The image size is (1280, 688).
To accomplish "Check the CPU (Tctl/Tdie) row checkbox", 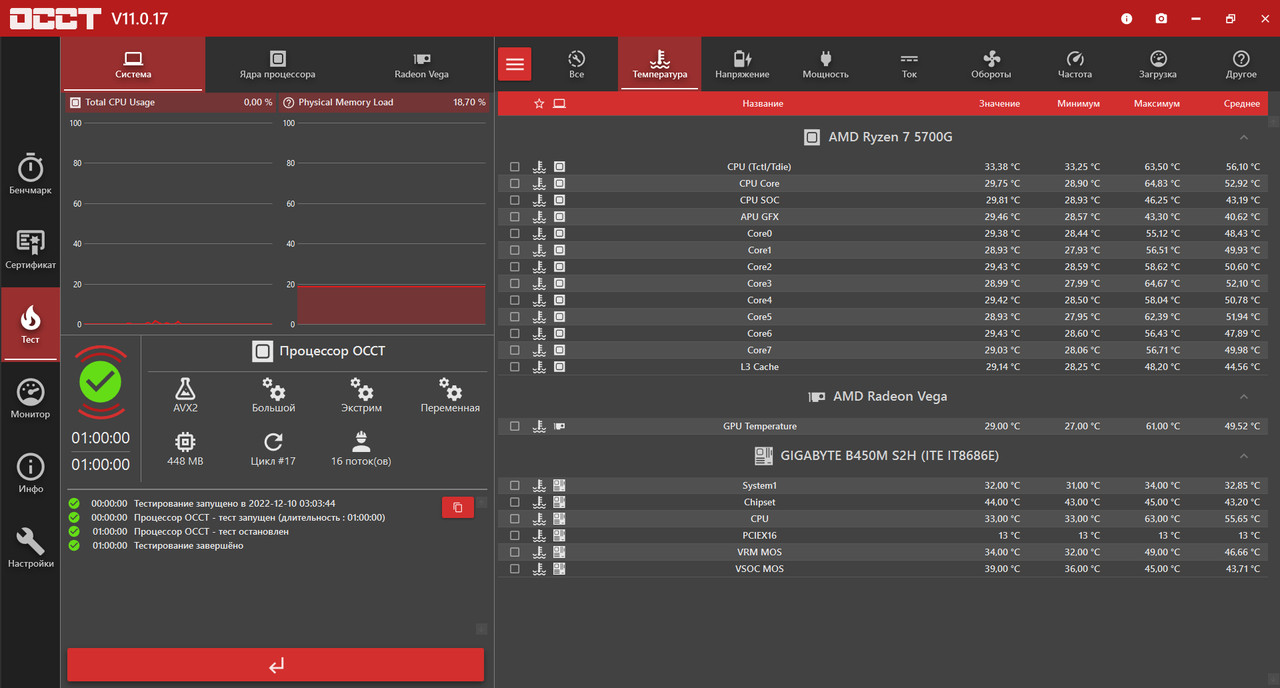I will (x=515, y=167).
